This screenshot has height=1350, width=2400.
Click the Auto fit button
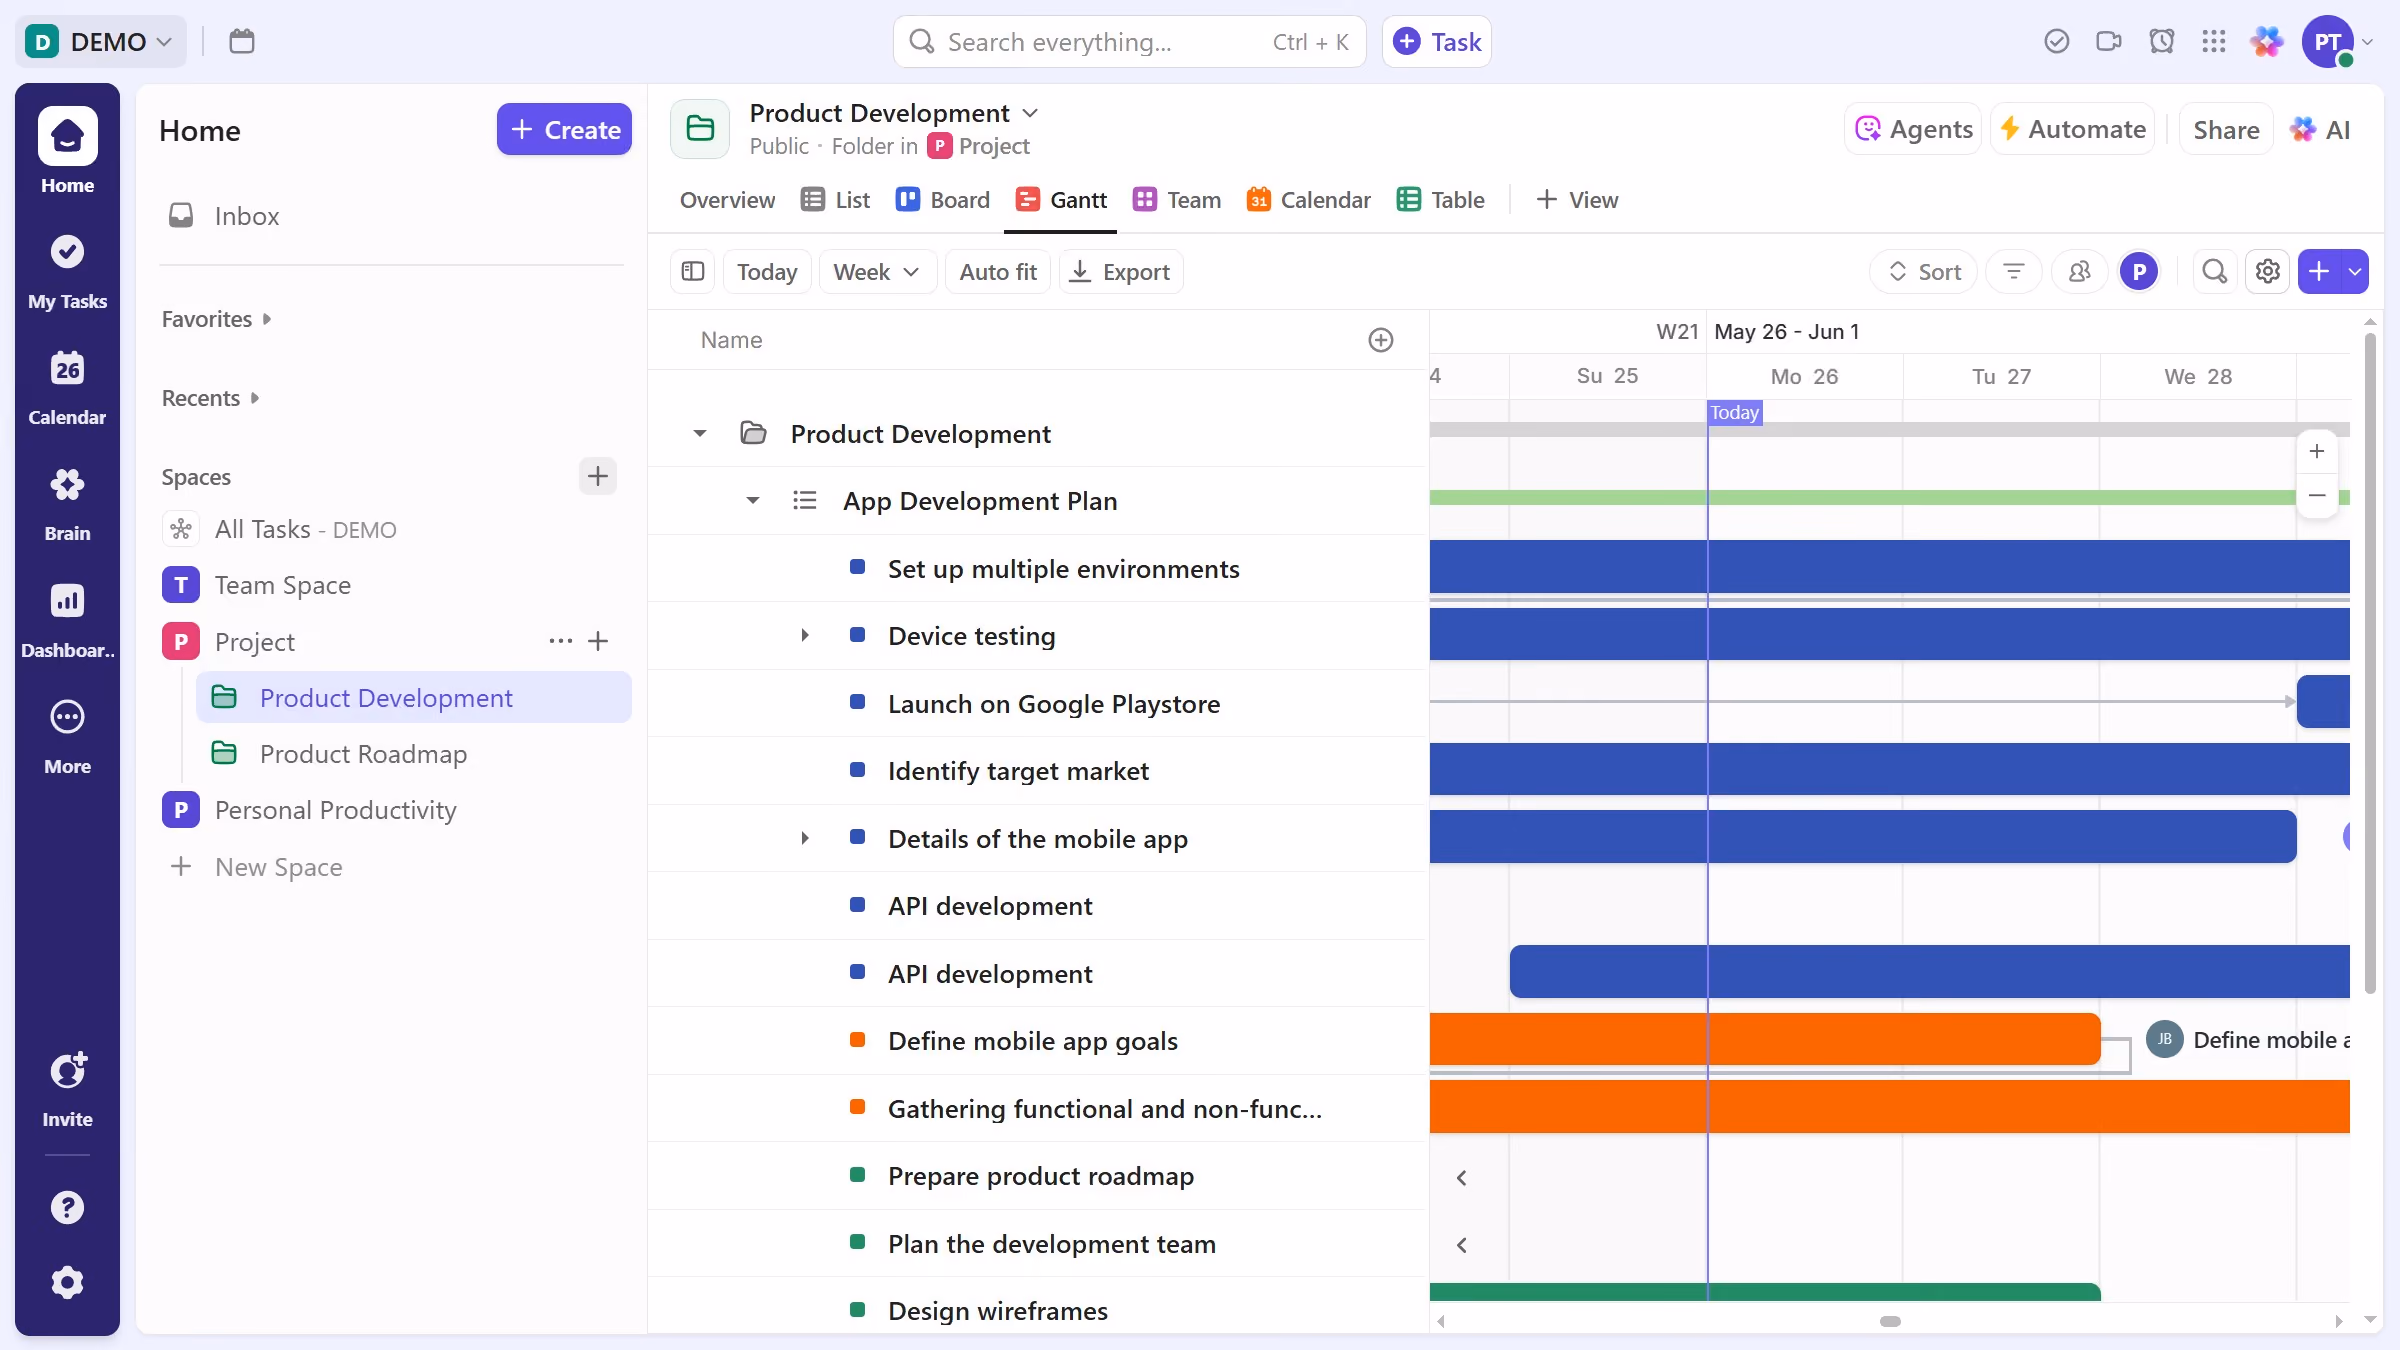pos(998,271)
